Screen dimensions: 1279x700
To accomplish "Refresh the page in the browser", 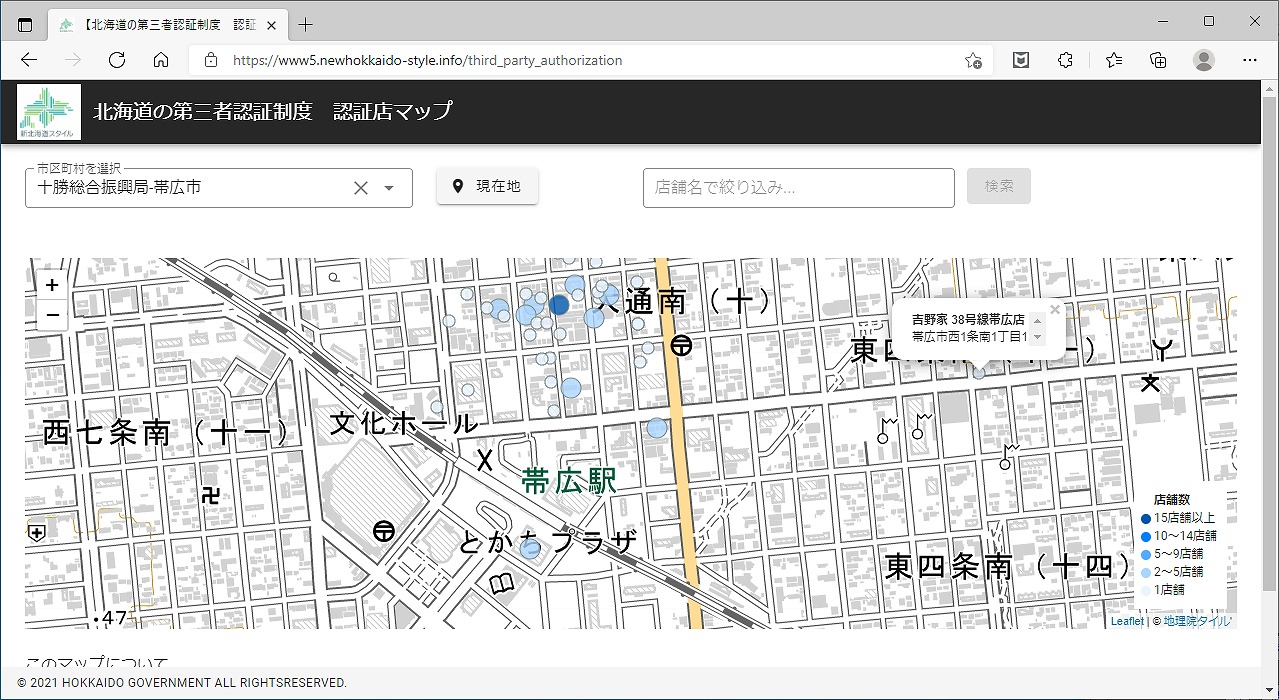I will point(117,60).
